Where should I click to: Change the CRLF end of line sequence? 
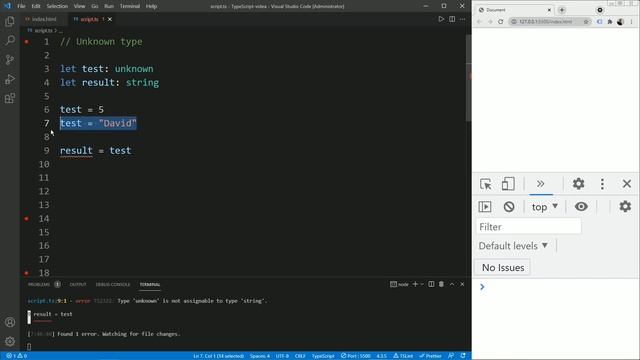pos(300,356)
